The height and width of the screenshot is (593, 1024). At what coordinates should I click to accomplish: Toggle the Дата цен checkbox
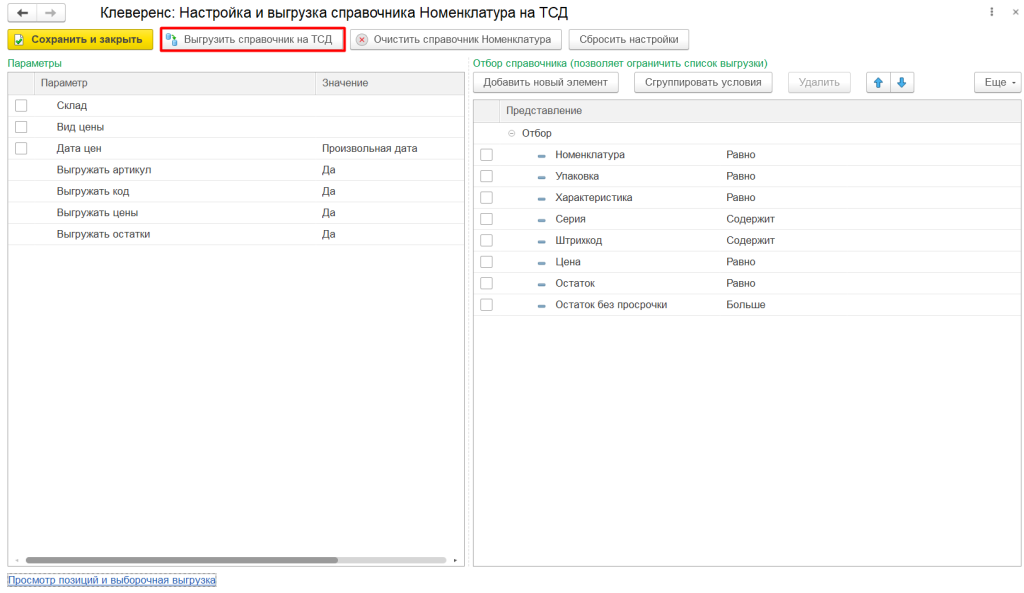[21, 148]
